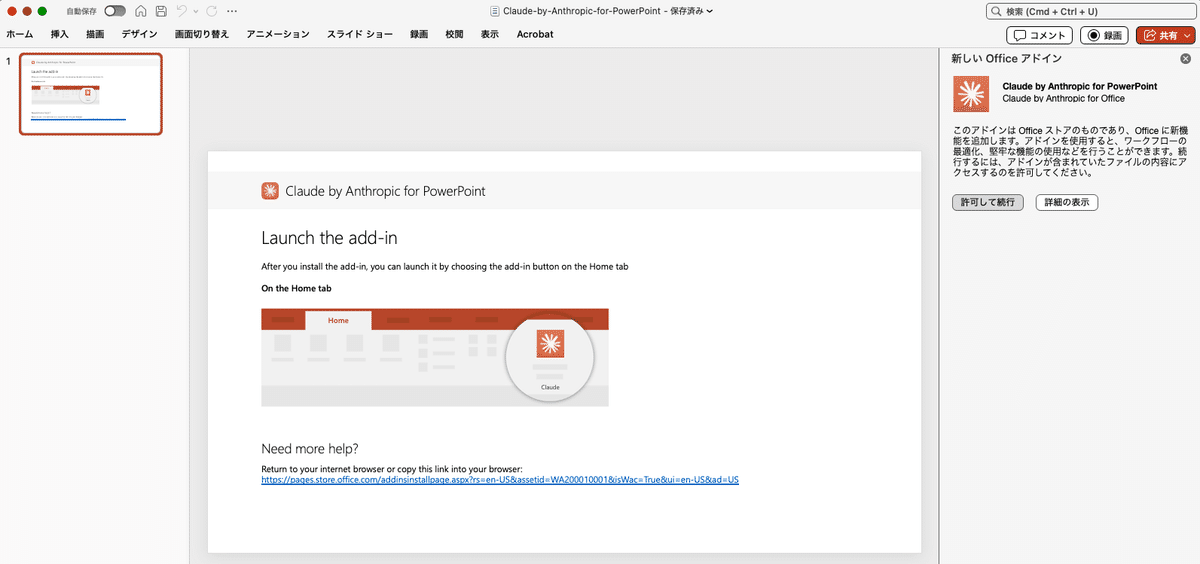Open the more options ellipsis icon
Image resolution: width=1200 pixels, height=564 pixels.
[232, 11]
